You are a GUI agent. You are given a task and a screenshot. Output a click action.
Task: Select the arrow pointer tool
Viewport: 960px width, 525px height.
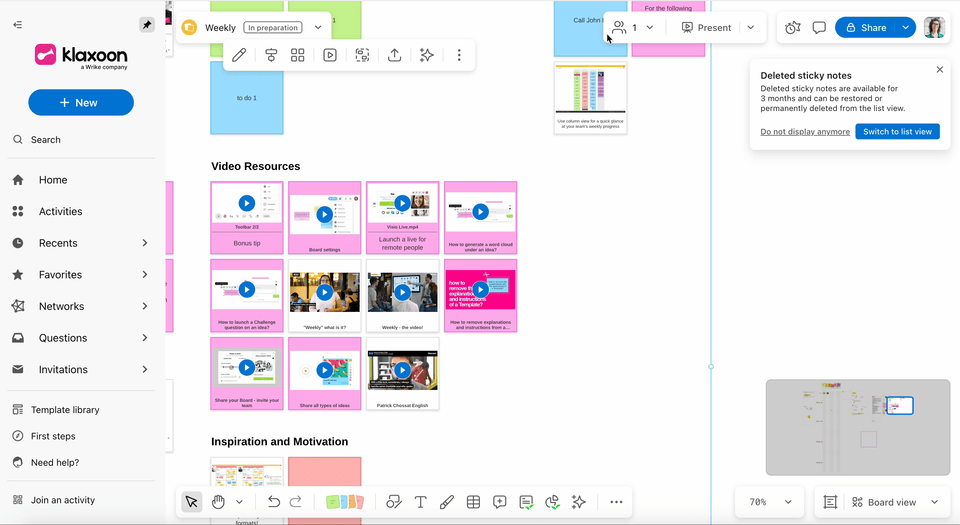(x=192, y=502)
